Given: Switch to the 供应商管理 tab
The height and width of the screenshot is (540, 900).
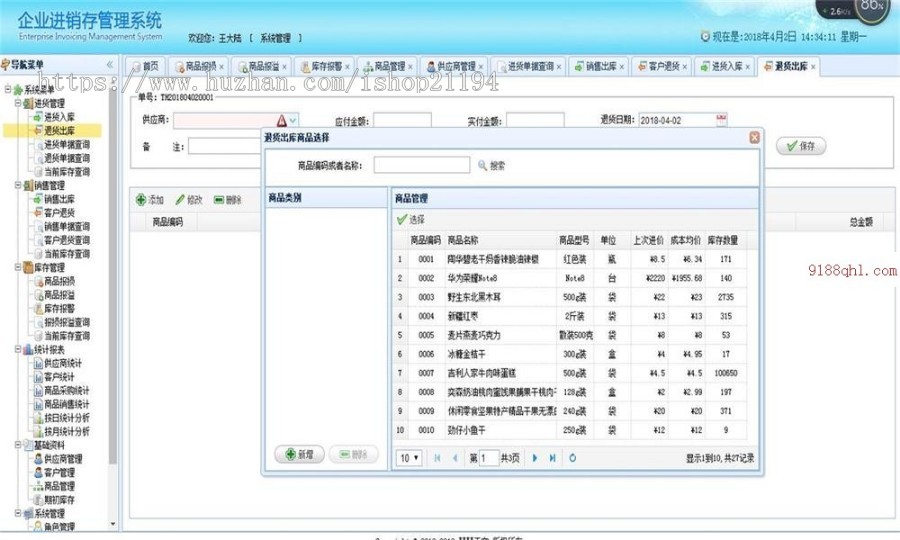Looking at the screenshot, I should (x=455, y=67).
